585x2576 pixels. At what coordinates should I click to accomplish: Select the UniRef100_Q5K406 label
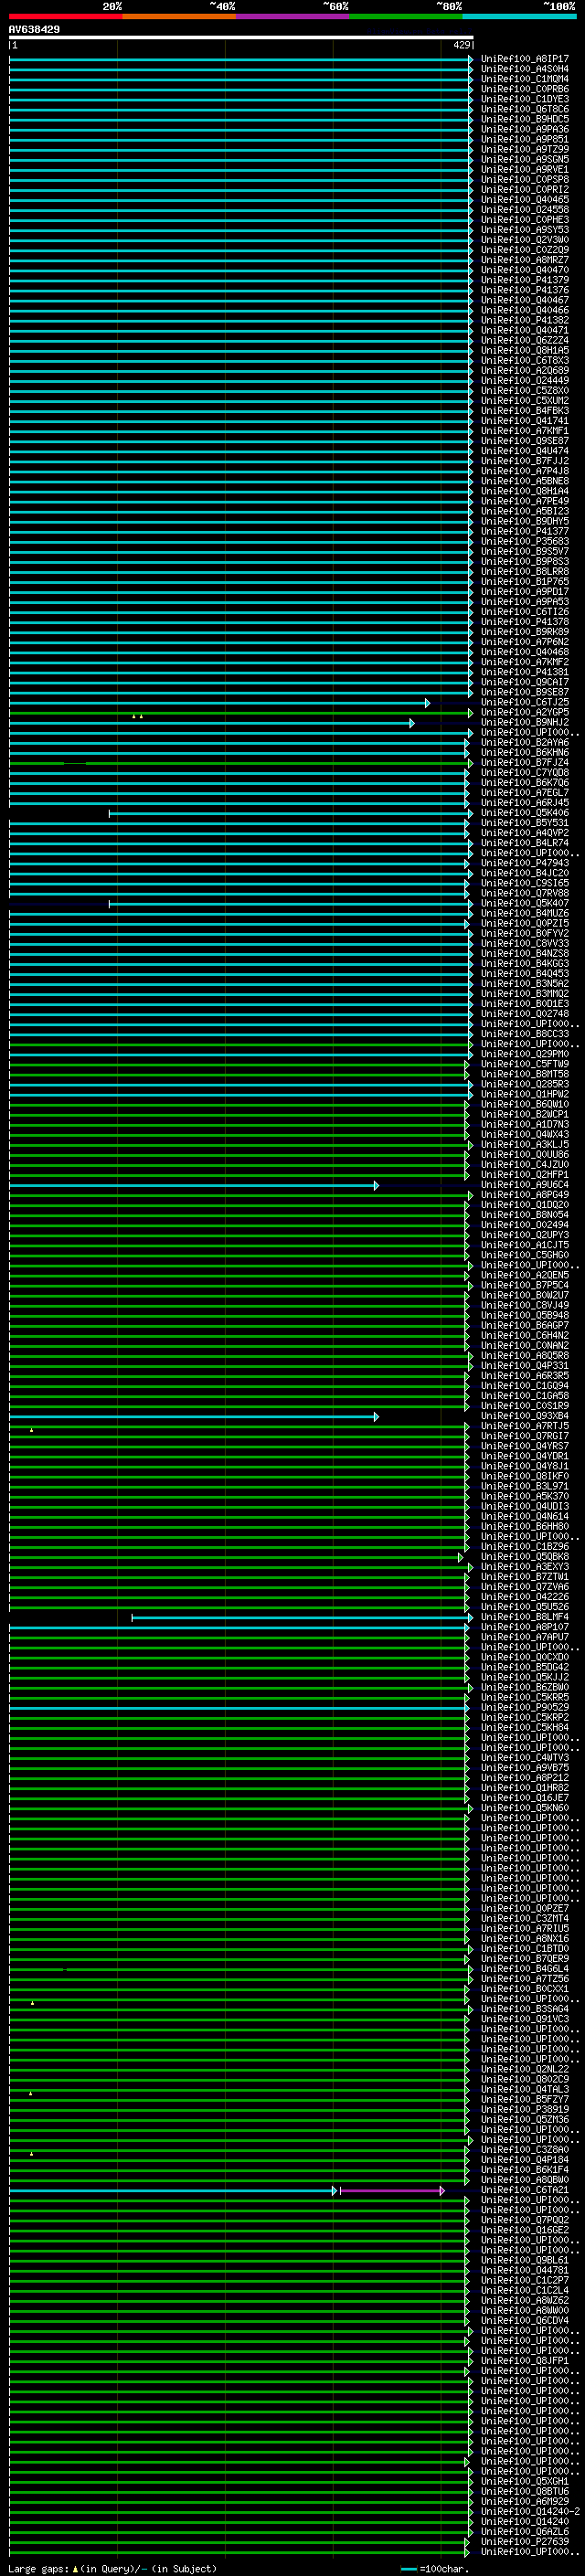point(524,813)
